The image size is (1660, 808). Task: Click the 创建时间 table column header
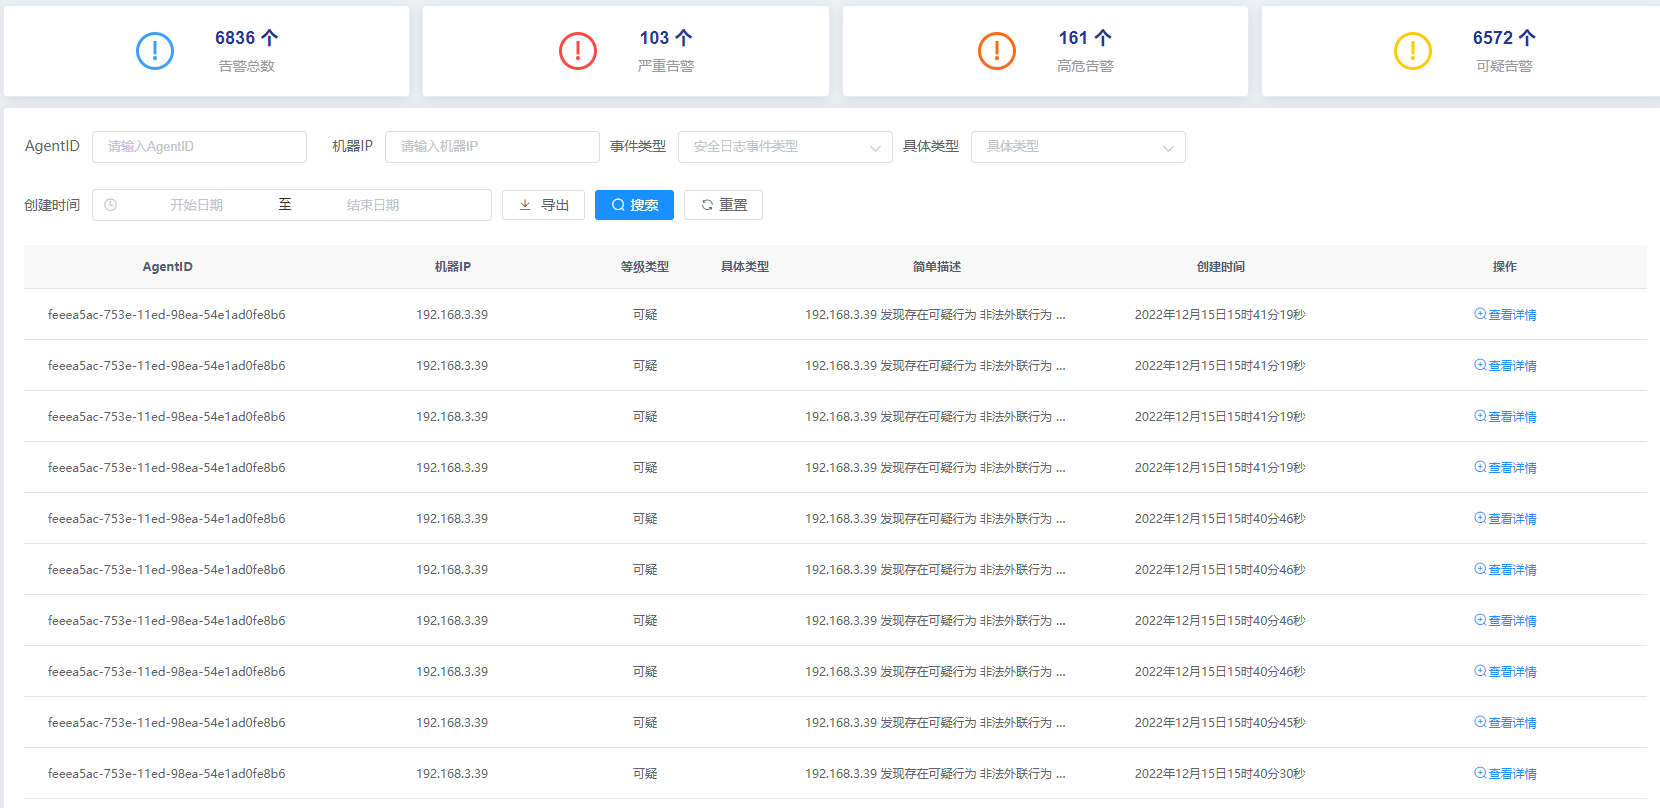point(1221,267)
